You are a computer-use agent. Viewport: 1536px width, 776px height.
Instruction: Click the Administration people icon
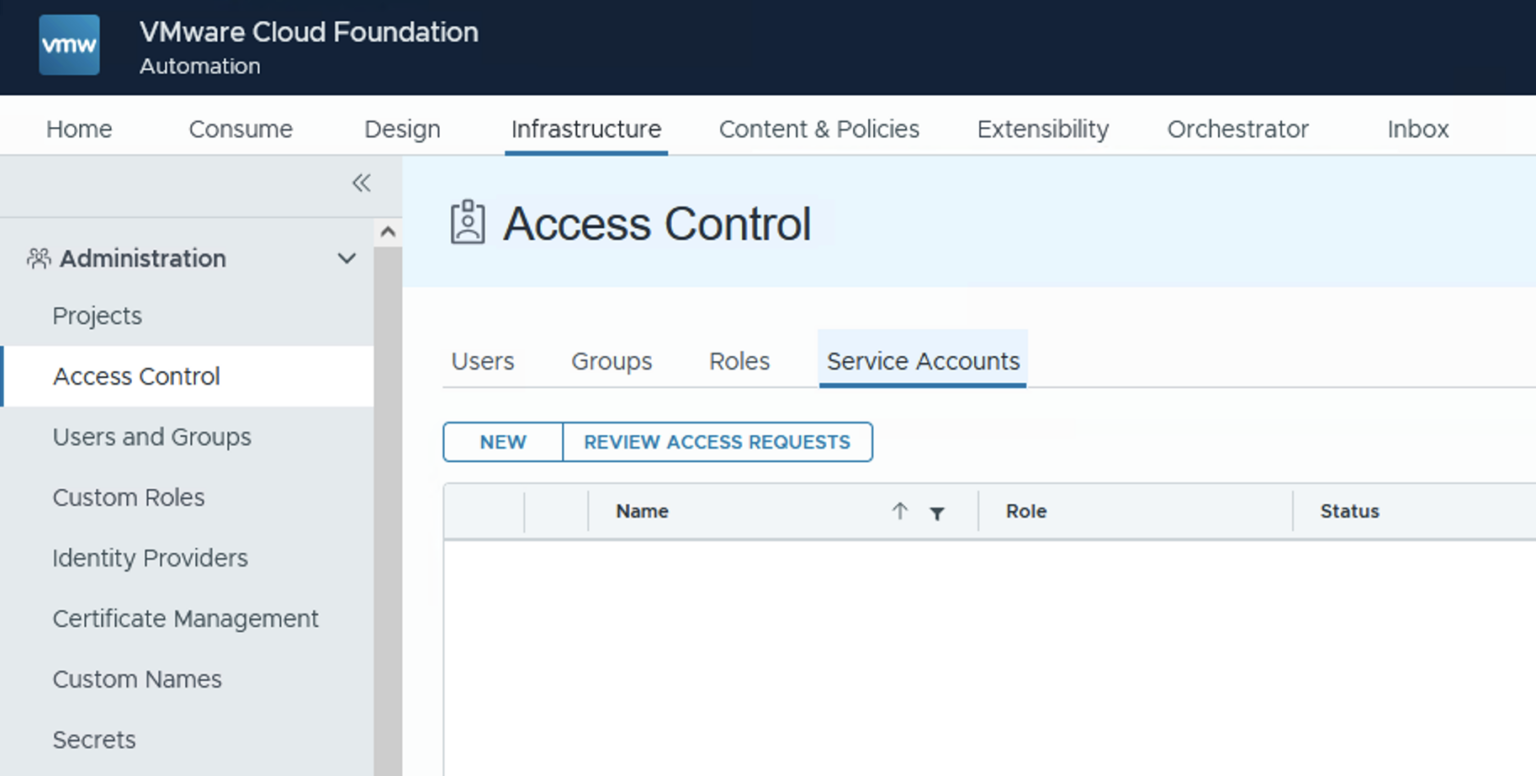pos(38,258)
